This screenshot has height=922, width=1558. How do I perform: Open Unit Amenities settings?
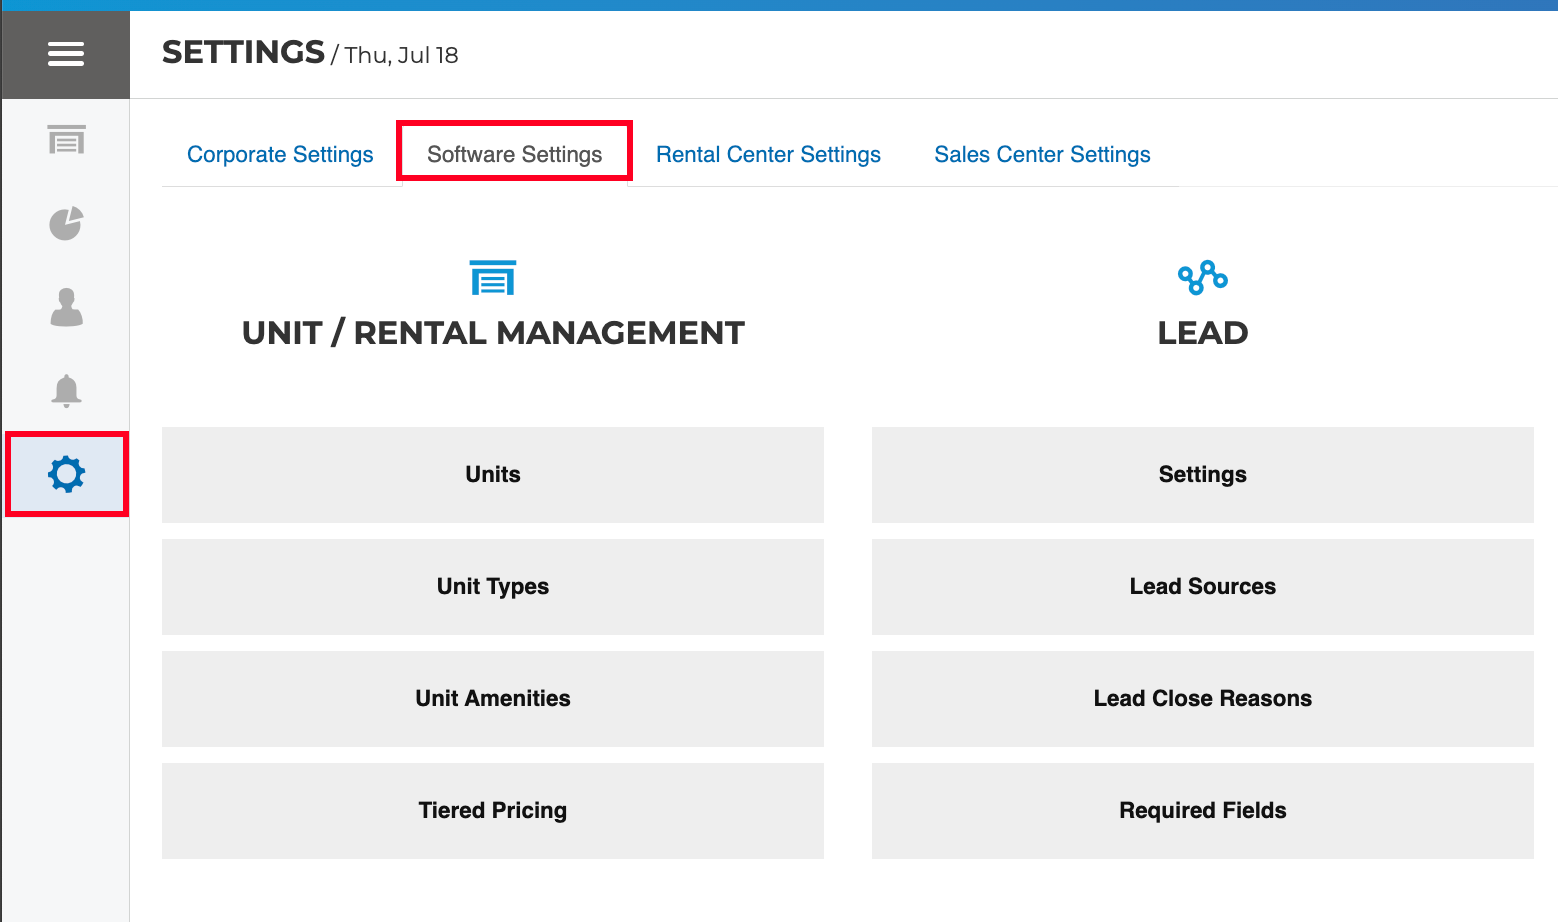click(x=493, y=699)
